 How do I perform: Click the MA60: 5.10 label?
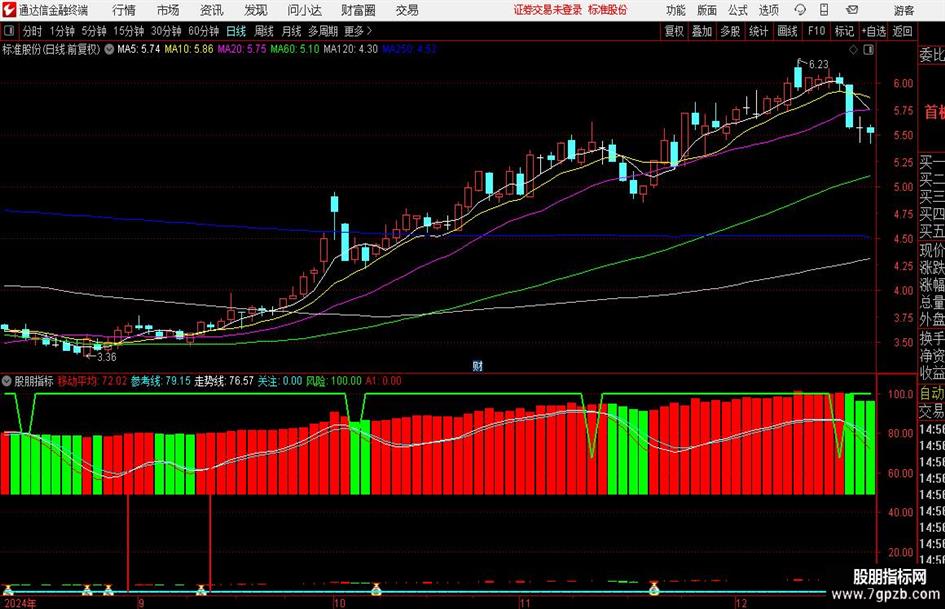pyautogui.click(x=295, y=49)
